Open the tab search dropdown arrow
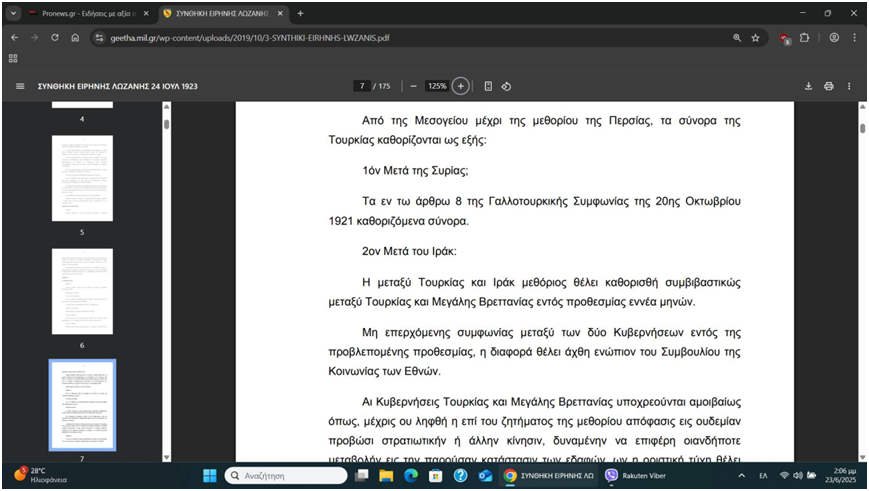Screen dimensions: 869x491 13,13
